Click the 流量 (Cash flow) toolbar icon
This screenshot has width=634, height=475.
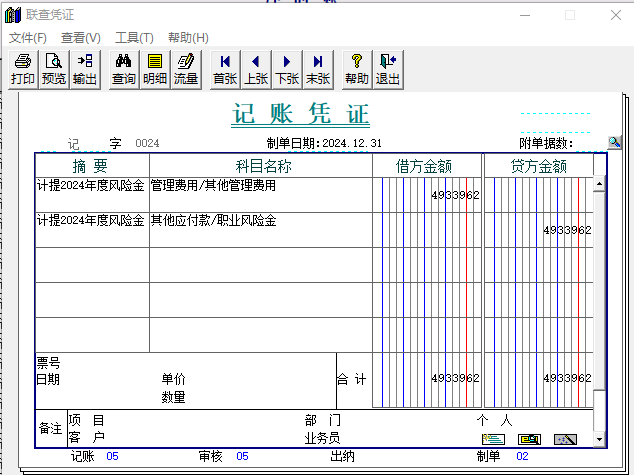(186, 69)
